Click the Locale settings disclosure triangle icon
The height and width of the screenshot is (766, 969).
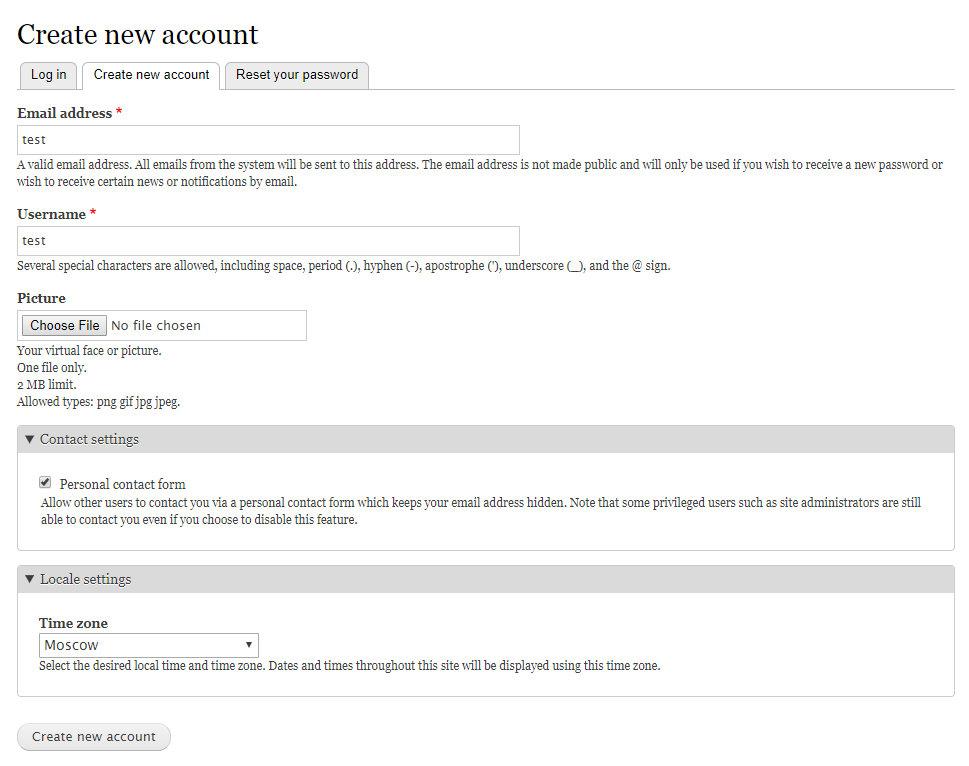[x=30, y=579]
